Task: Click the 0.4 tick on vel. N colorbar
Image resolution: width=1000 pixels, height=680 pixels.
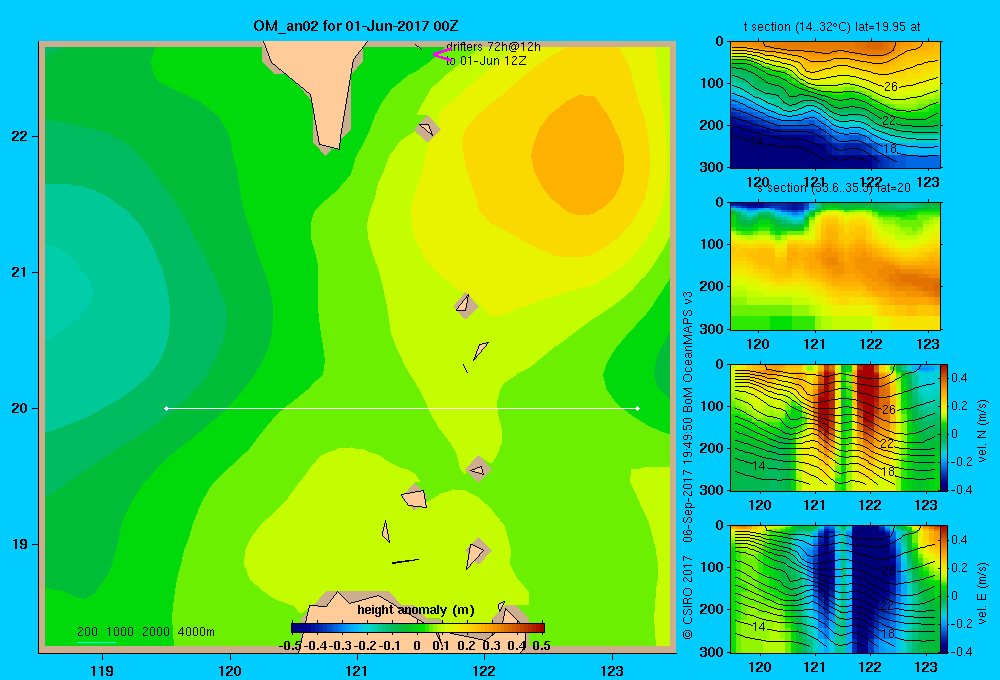Action: (959, 378)
